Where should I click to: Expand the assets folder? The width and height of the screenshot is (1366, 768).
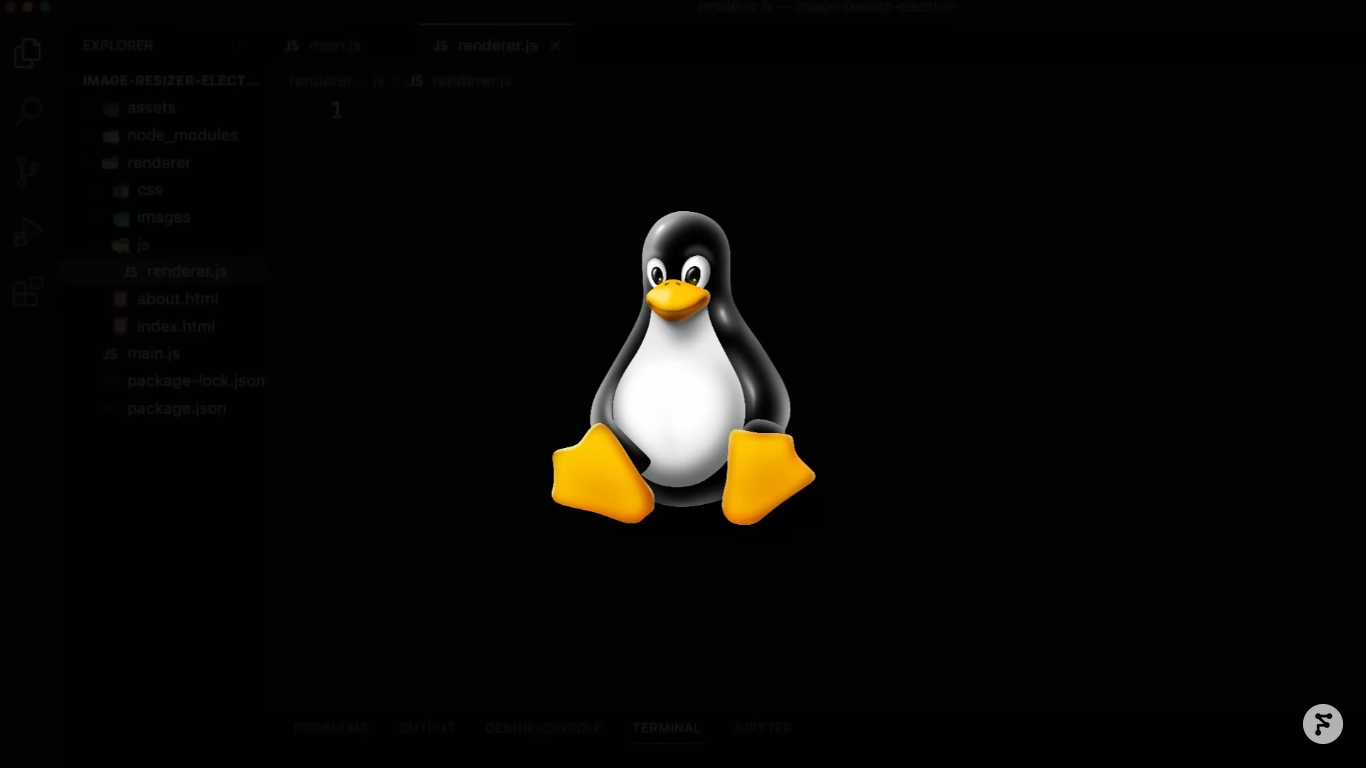tap(150, 108)
